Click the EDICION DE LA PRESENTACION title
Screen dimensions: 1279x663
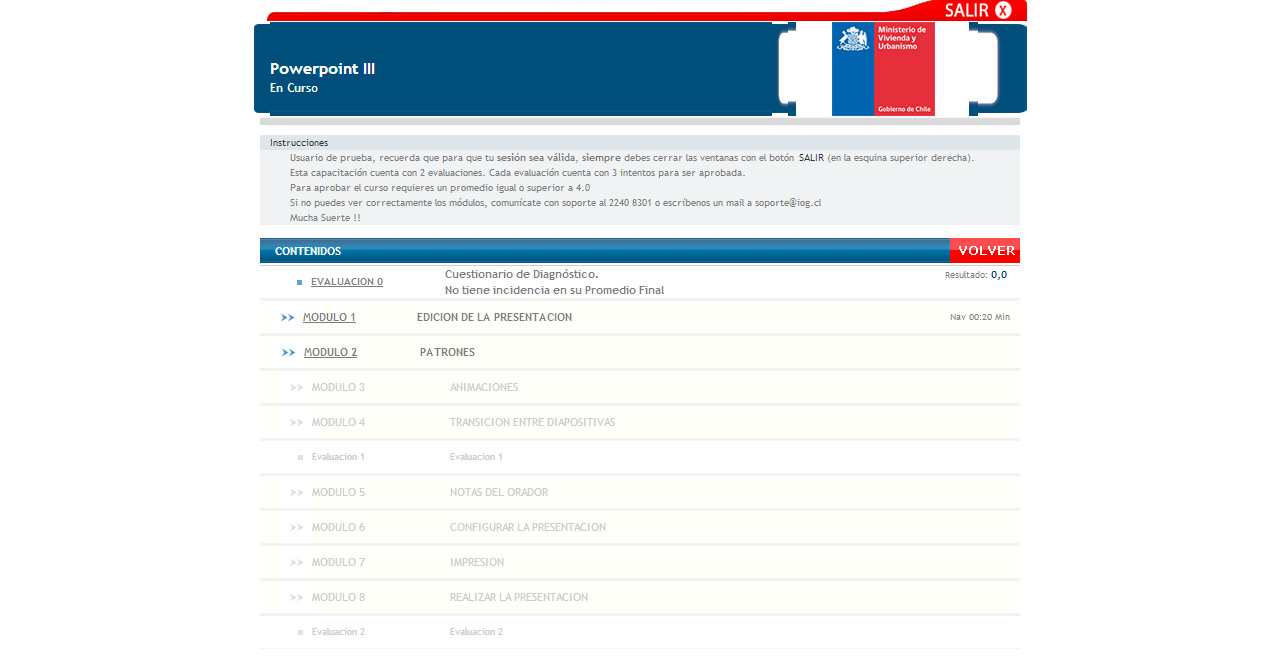coord(494,317)
